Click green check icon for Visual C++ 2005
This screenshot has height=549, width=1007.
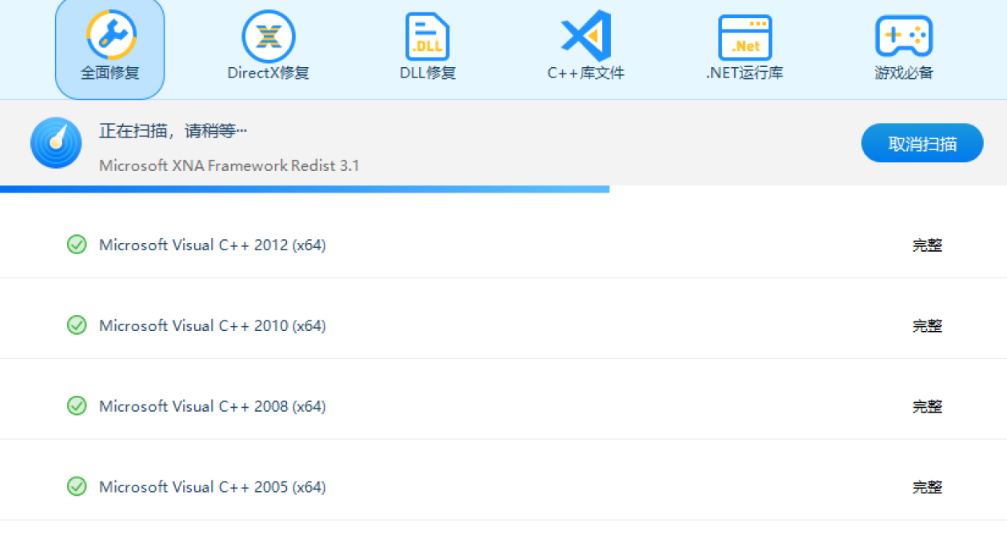76,487
